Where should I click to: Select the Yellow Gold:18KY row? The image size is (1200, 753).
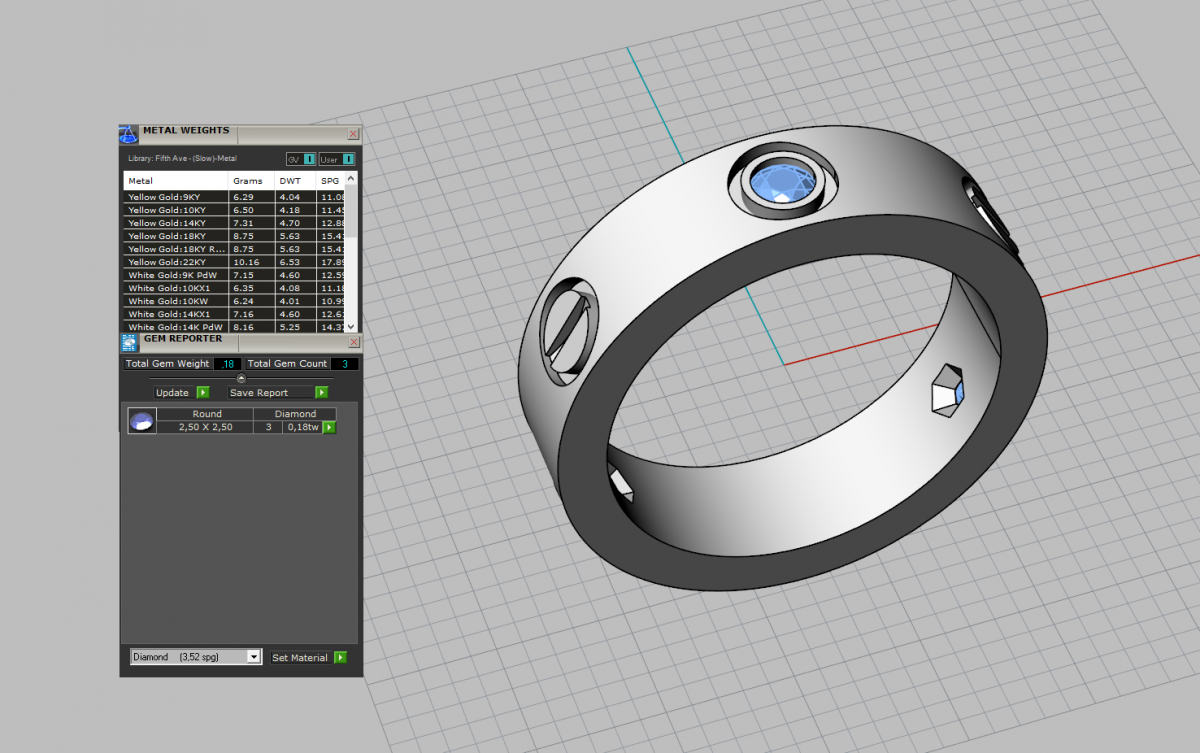pyautogui.click(x=176, y=236)
